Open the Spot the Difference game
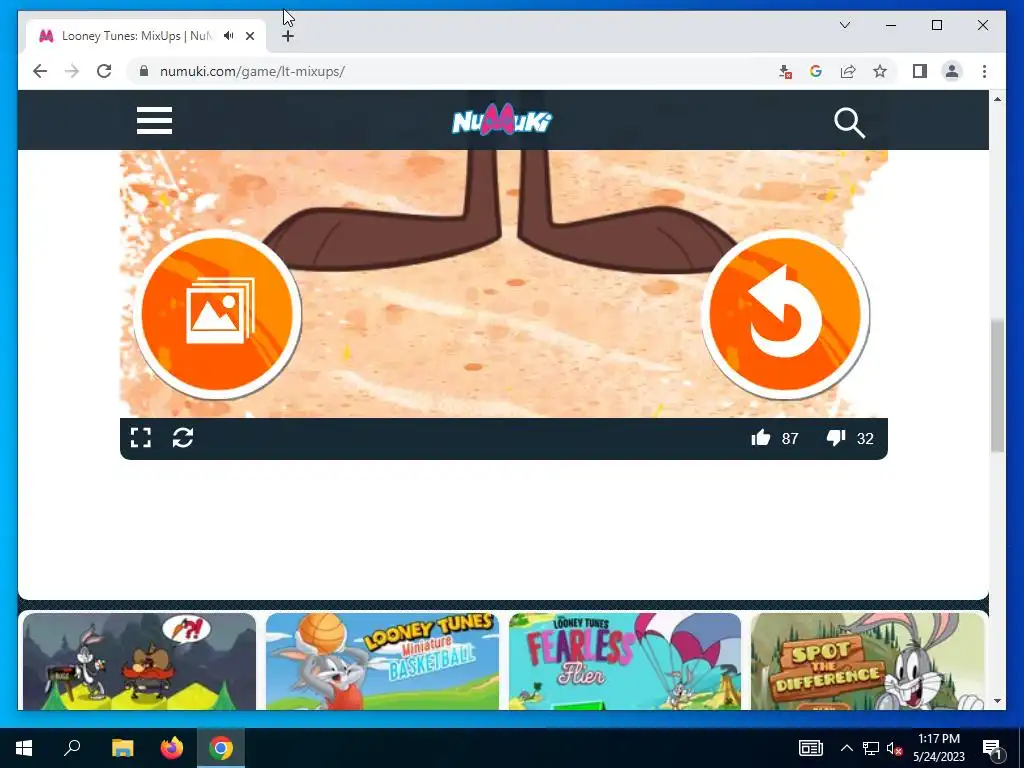 867,661
